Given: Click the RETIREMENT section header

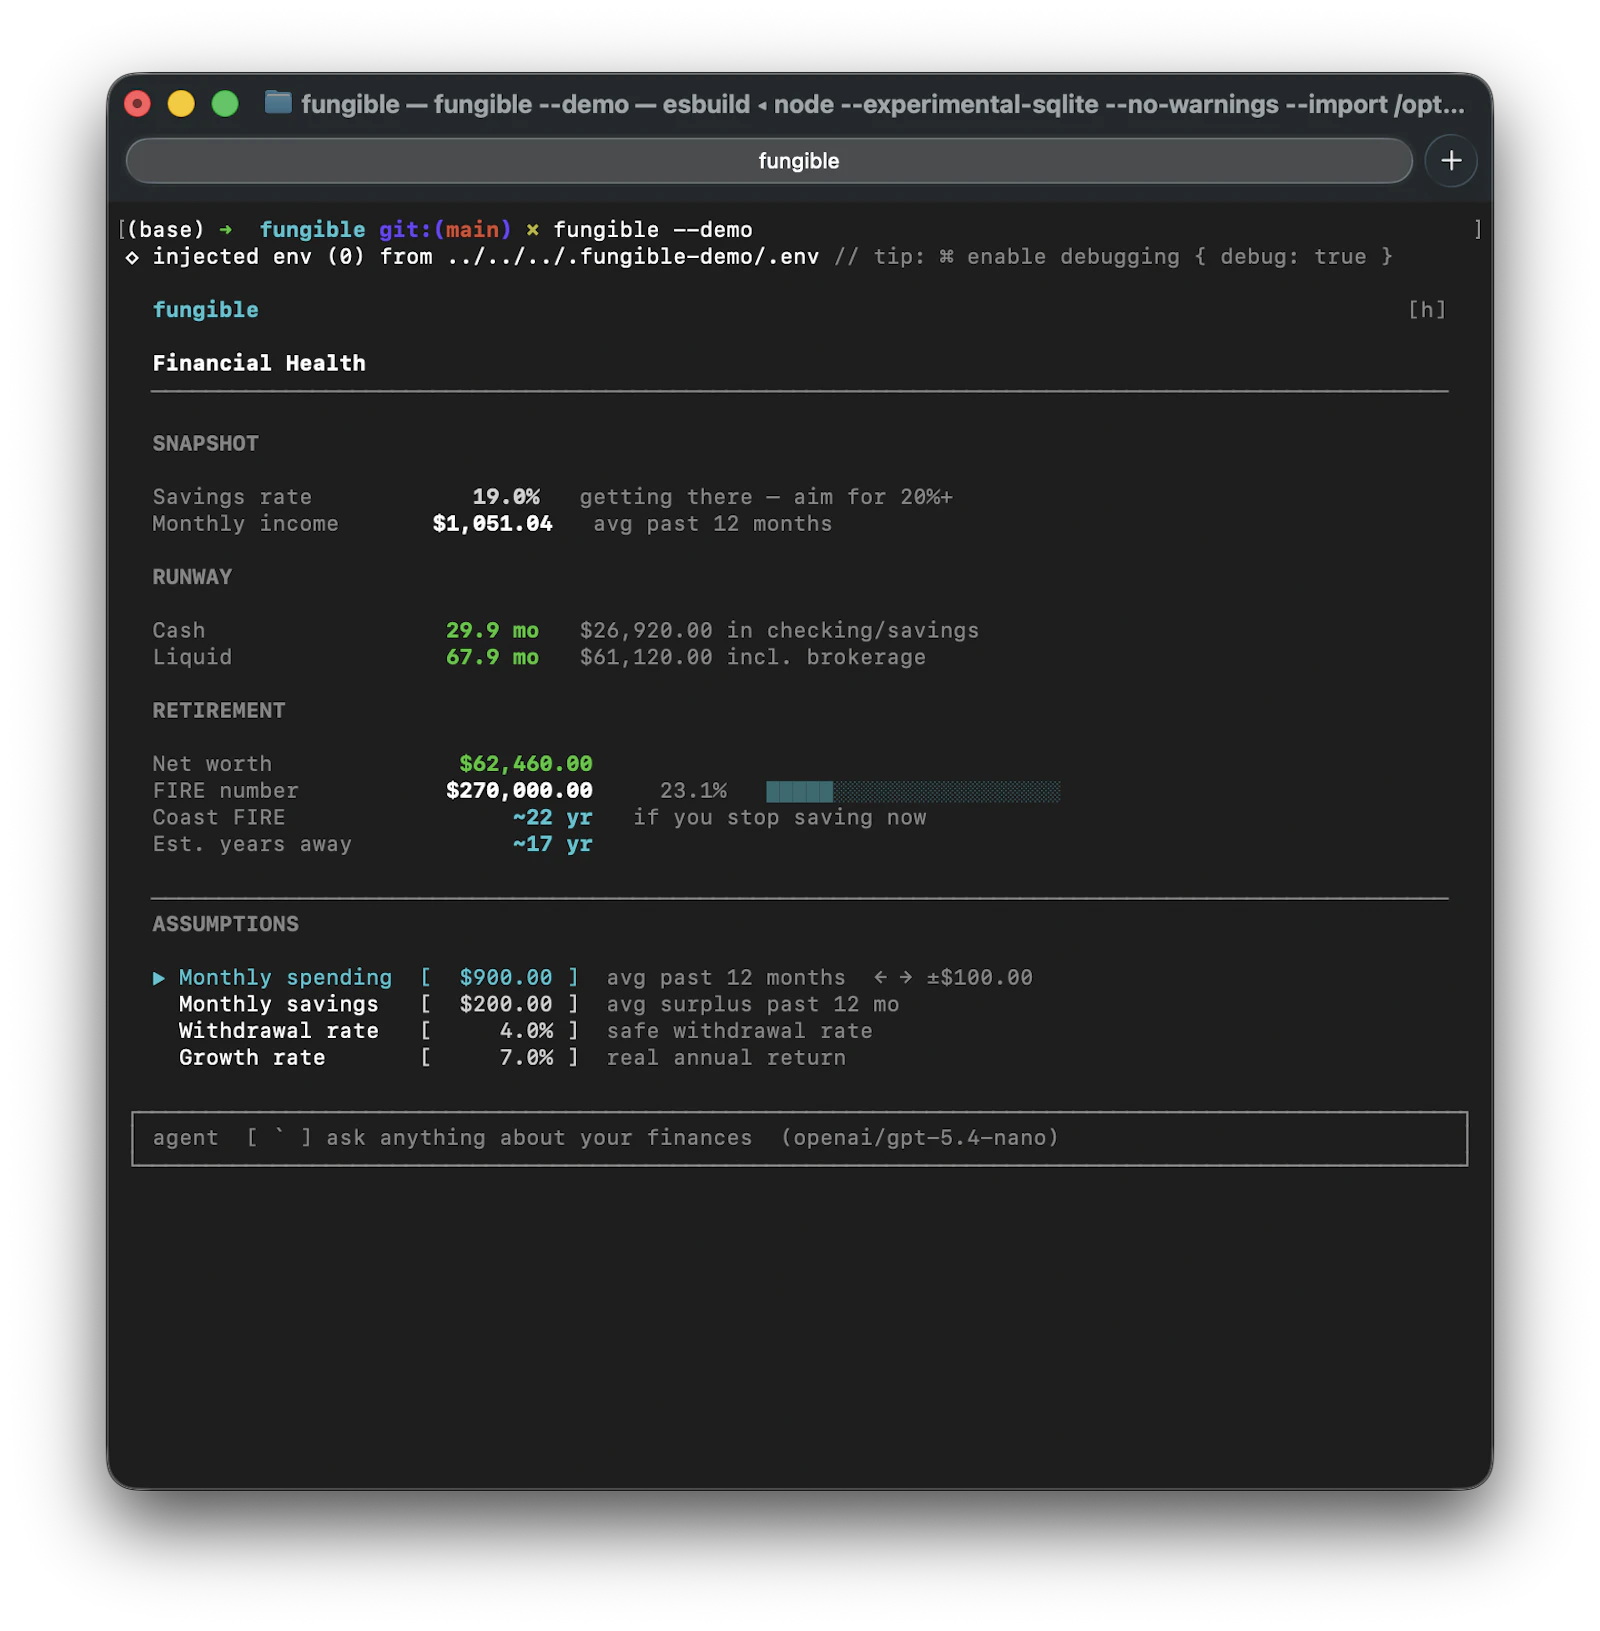Looking at the screenshot, I should click(219, 711).
